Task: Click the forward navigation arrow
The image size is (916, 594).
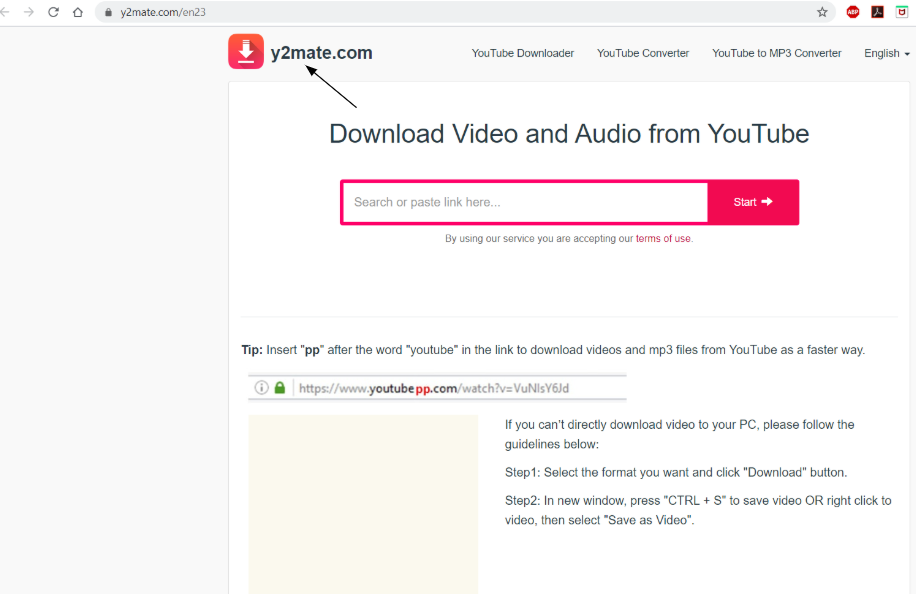Action: point(29,12)
